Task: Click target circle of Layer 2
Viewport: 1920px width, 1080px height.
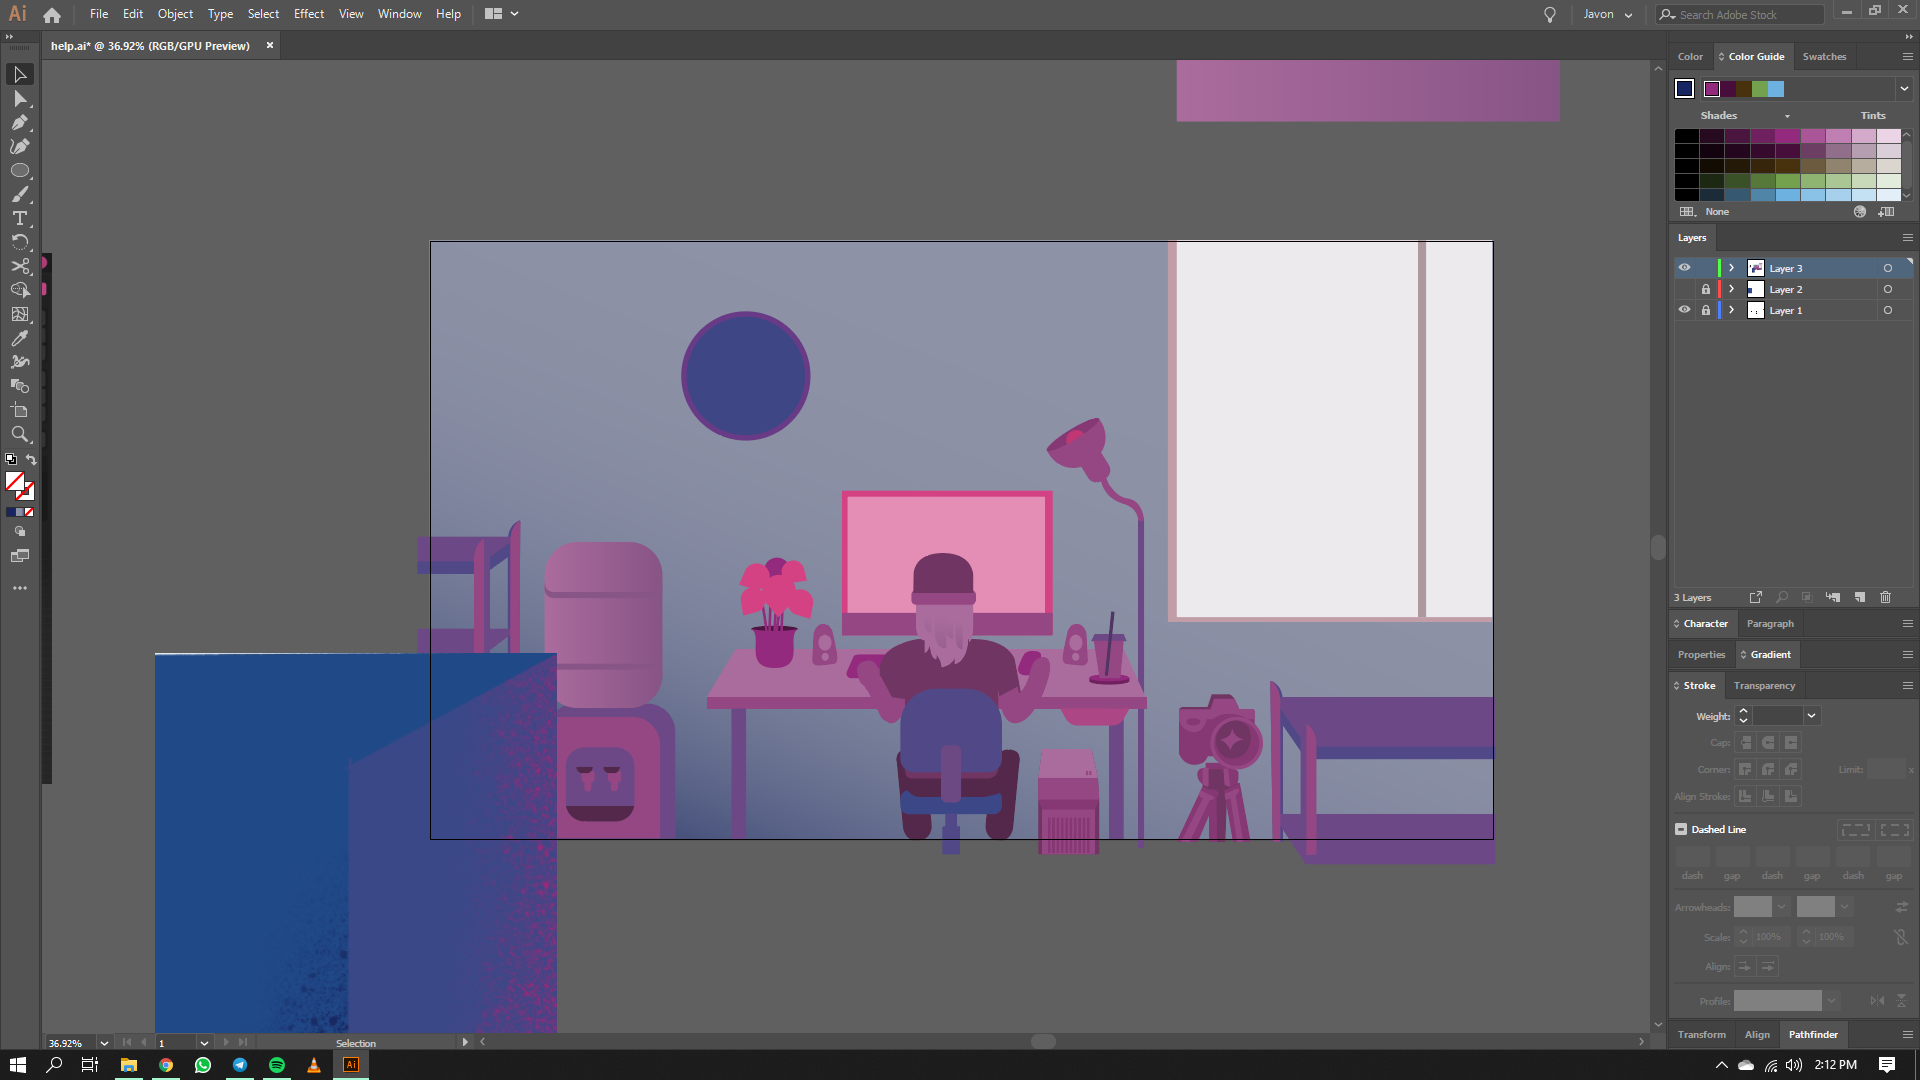Action: (x=1888, y=289)
